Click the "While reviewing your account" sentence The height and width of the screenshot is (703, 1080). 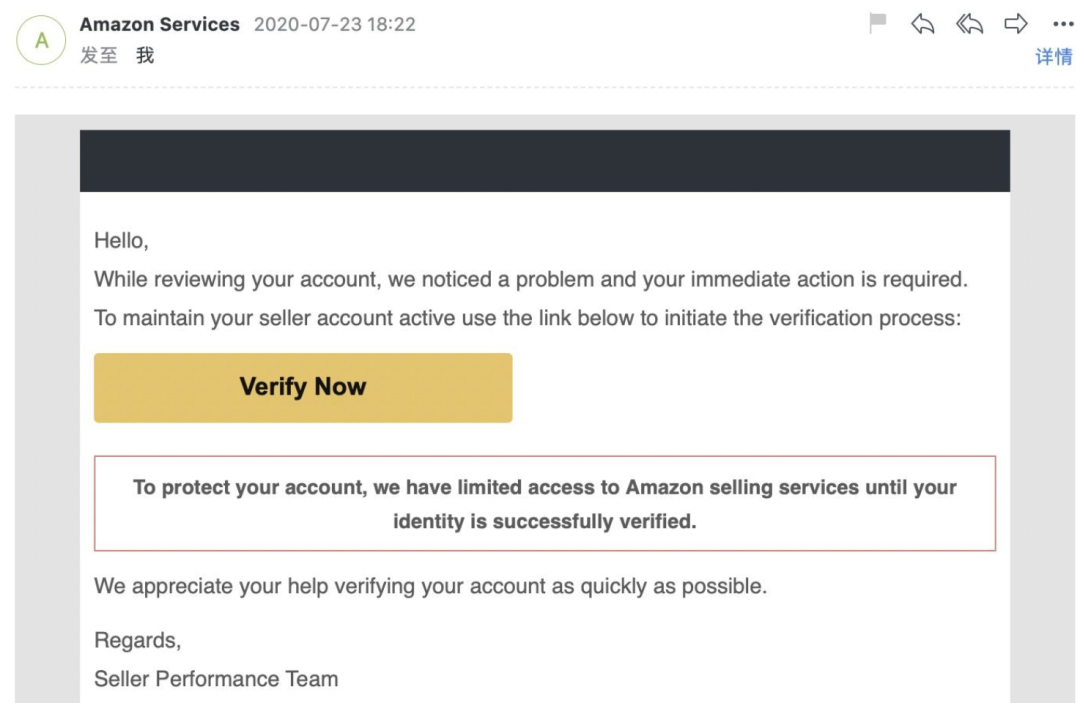[530, 279]
